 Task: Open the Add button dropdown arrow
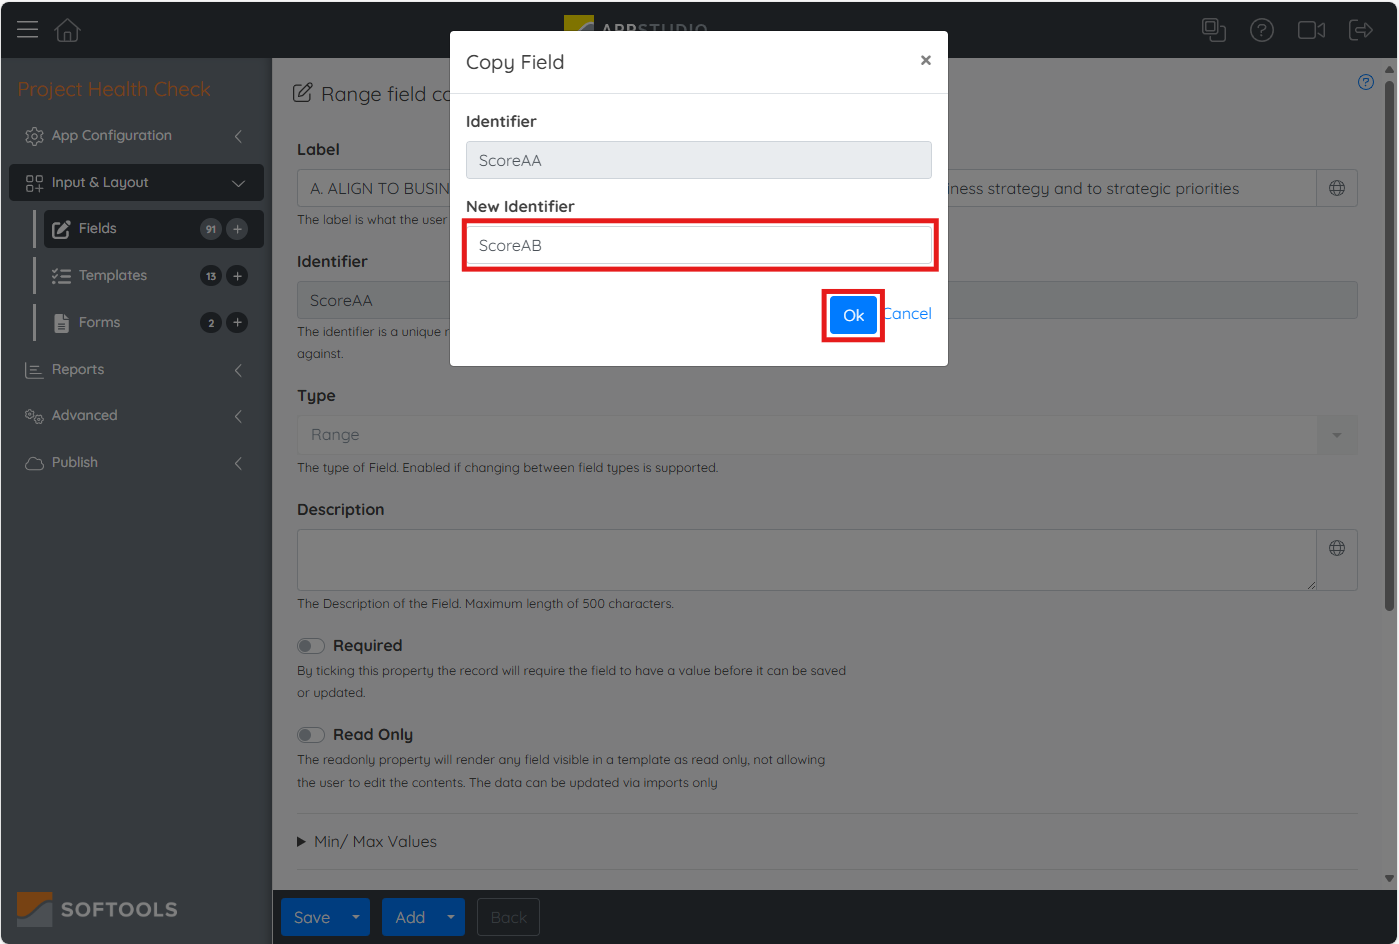click(x=451, y=917)
